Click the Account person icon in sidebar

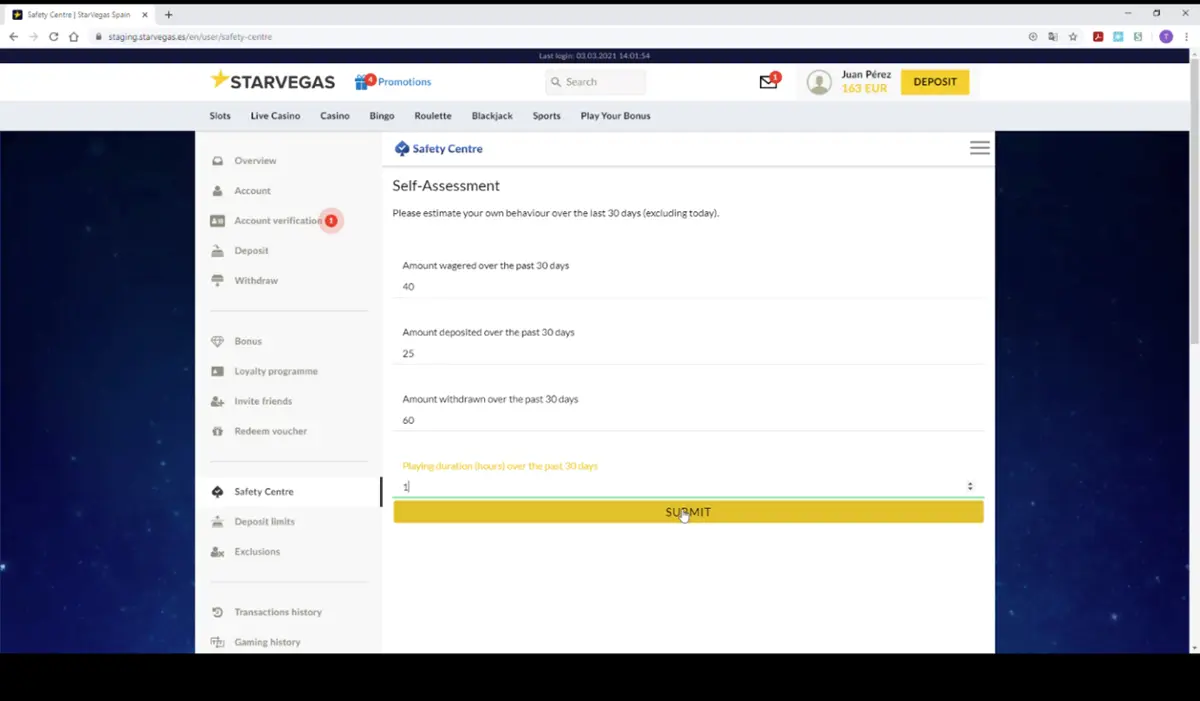point(217,191)
